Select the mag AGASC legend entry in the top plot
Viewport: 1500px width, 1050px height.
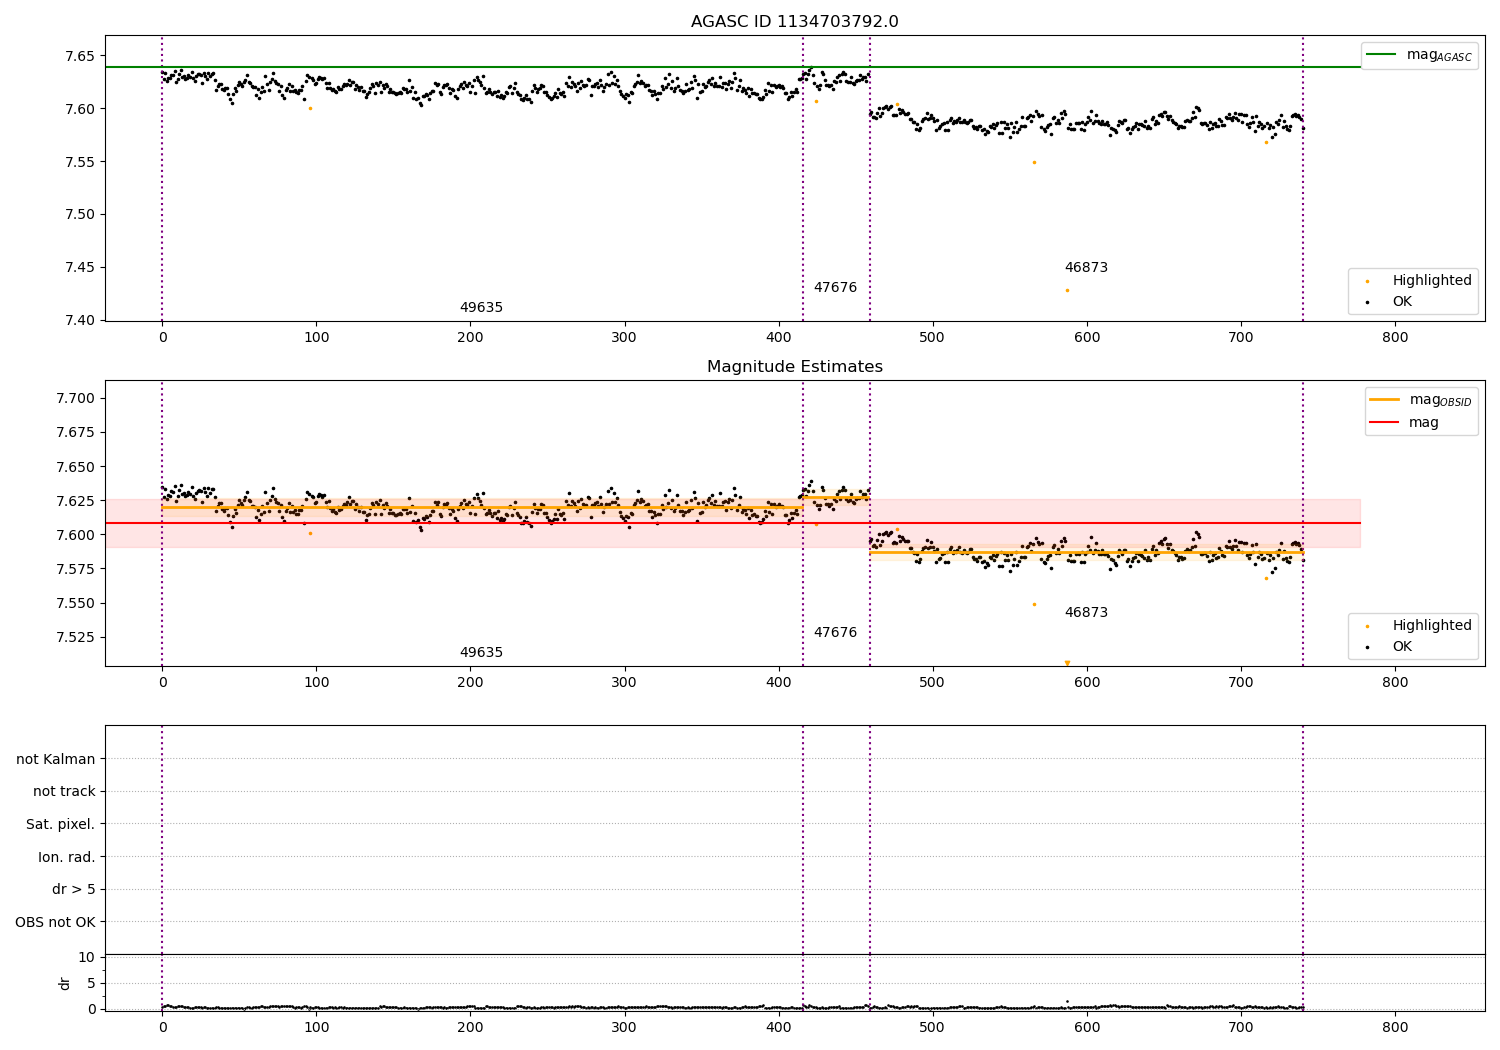[x=1419, y=55]
